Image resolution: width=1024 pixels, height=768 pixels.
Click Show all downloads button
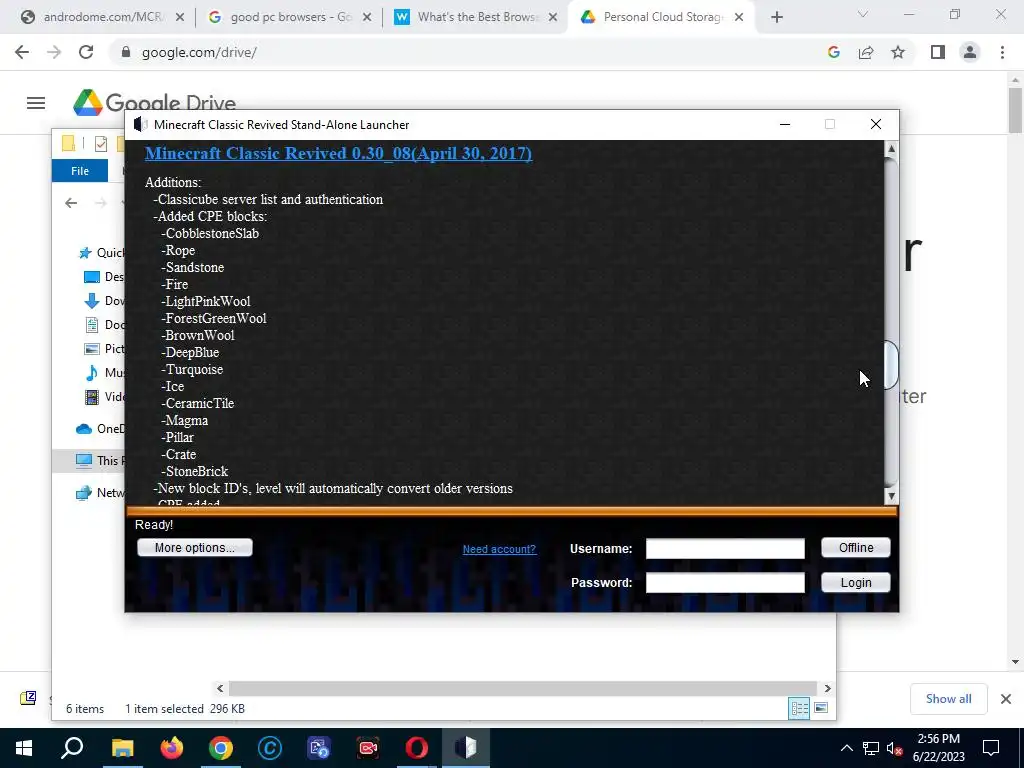[948, 699]
